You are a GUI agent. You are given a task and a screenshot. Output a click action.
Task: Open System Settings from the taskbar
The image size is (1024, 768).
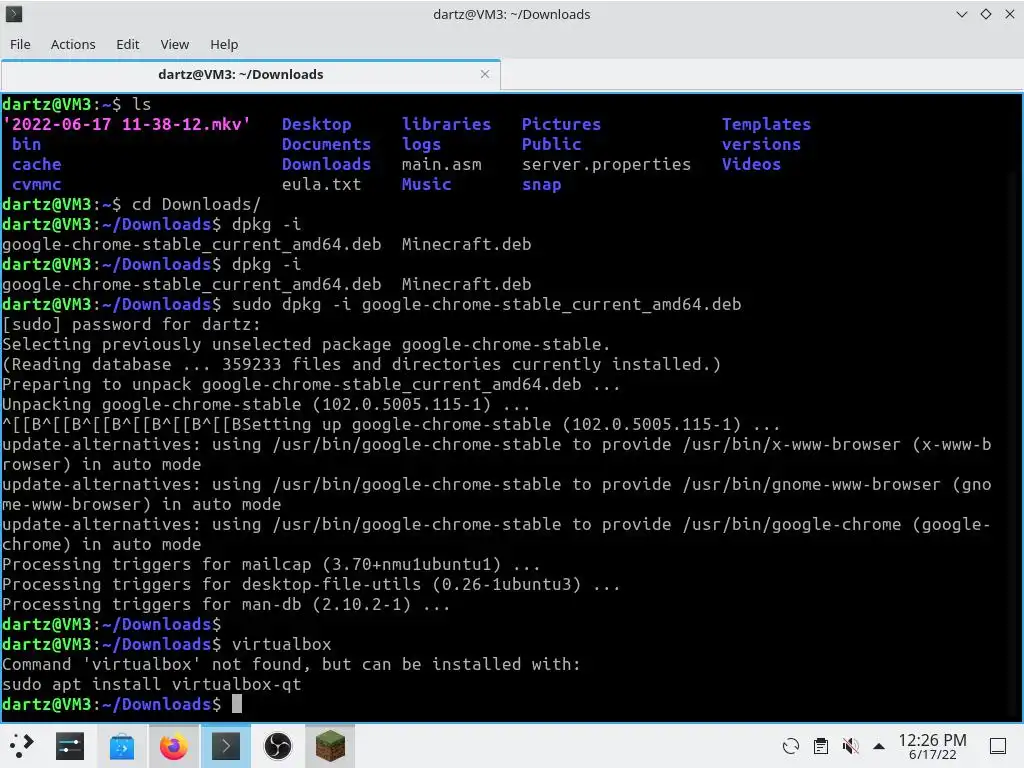pyautogui.click(x=70, y=746)
